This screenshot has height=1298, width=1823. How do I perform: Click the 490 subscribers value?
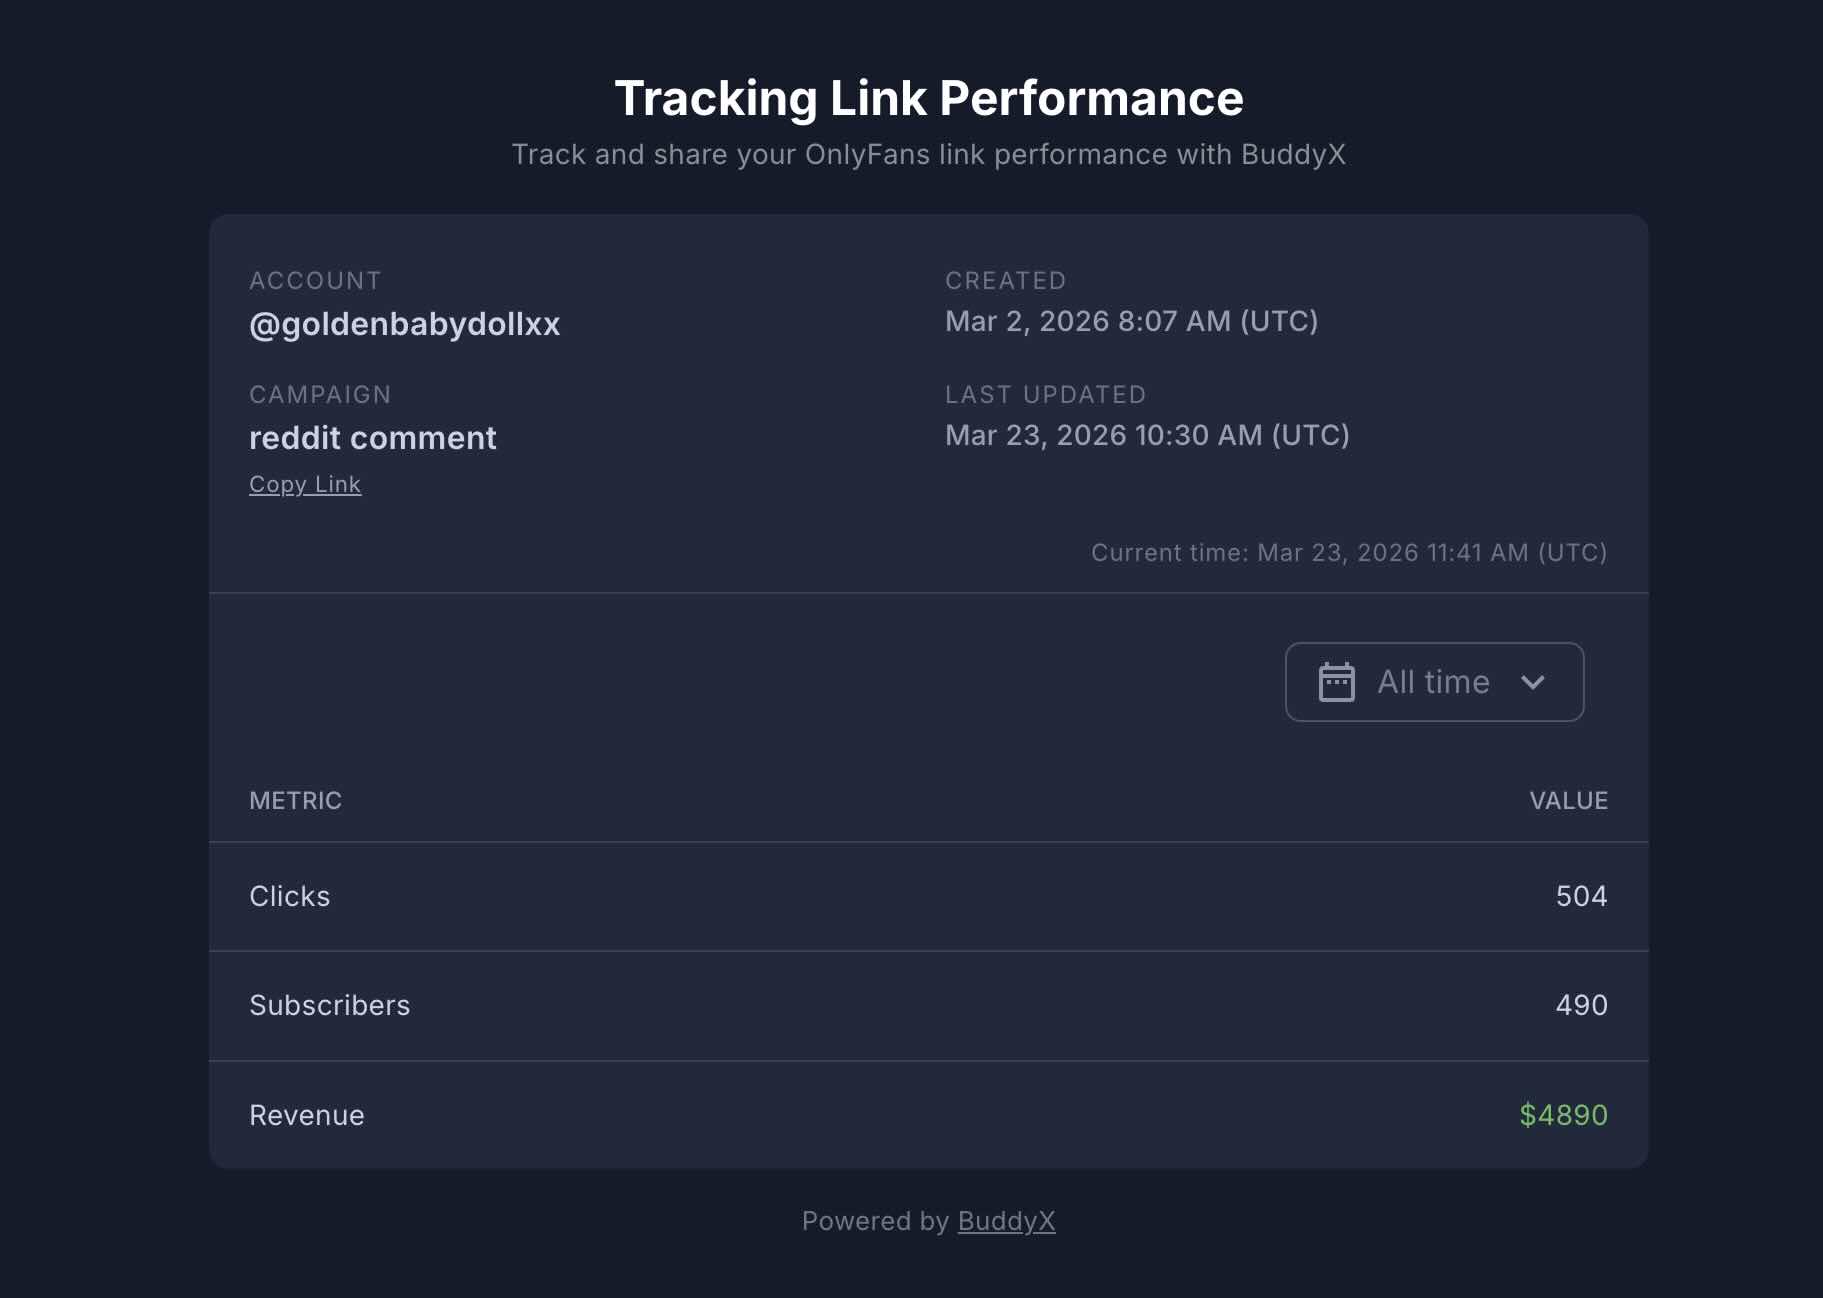pos(1581,1005)
